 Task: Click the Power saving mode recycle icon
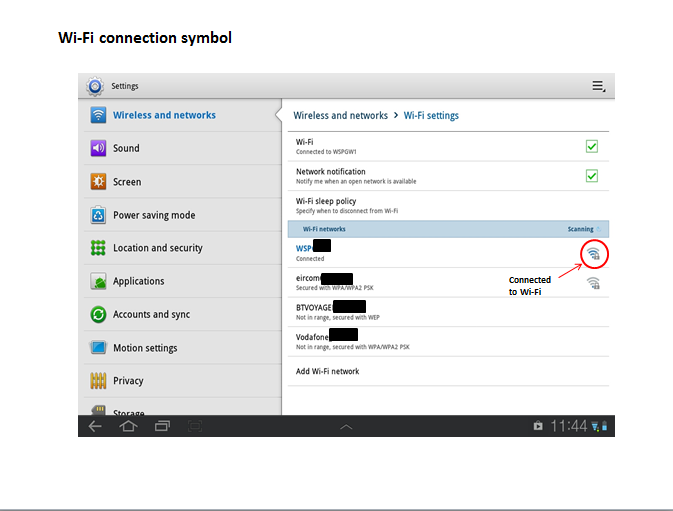point(98,215)
